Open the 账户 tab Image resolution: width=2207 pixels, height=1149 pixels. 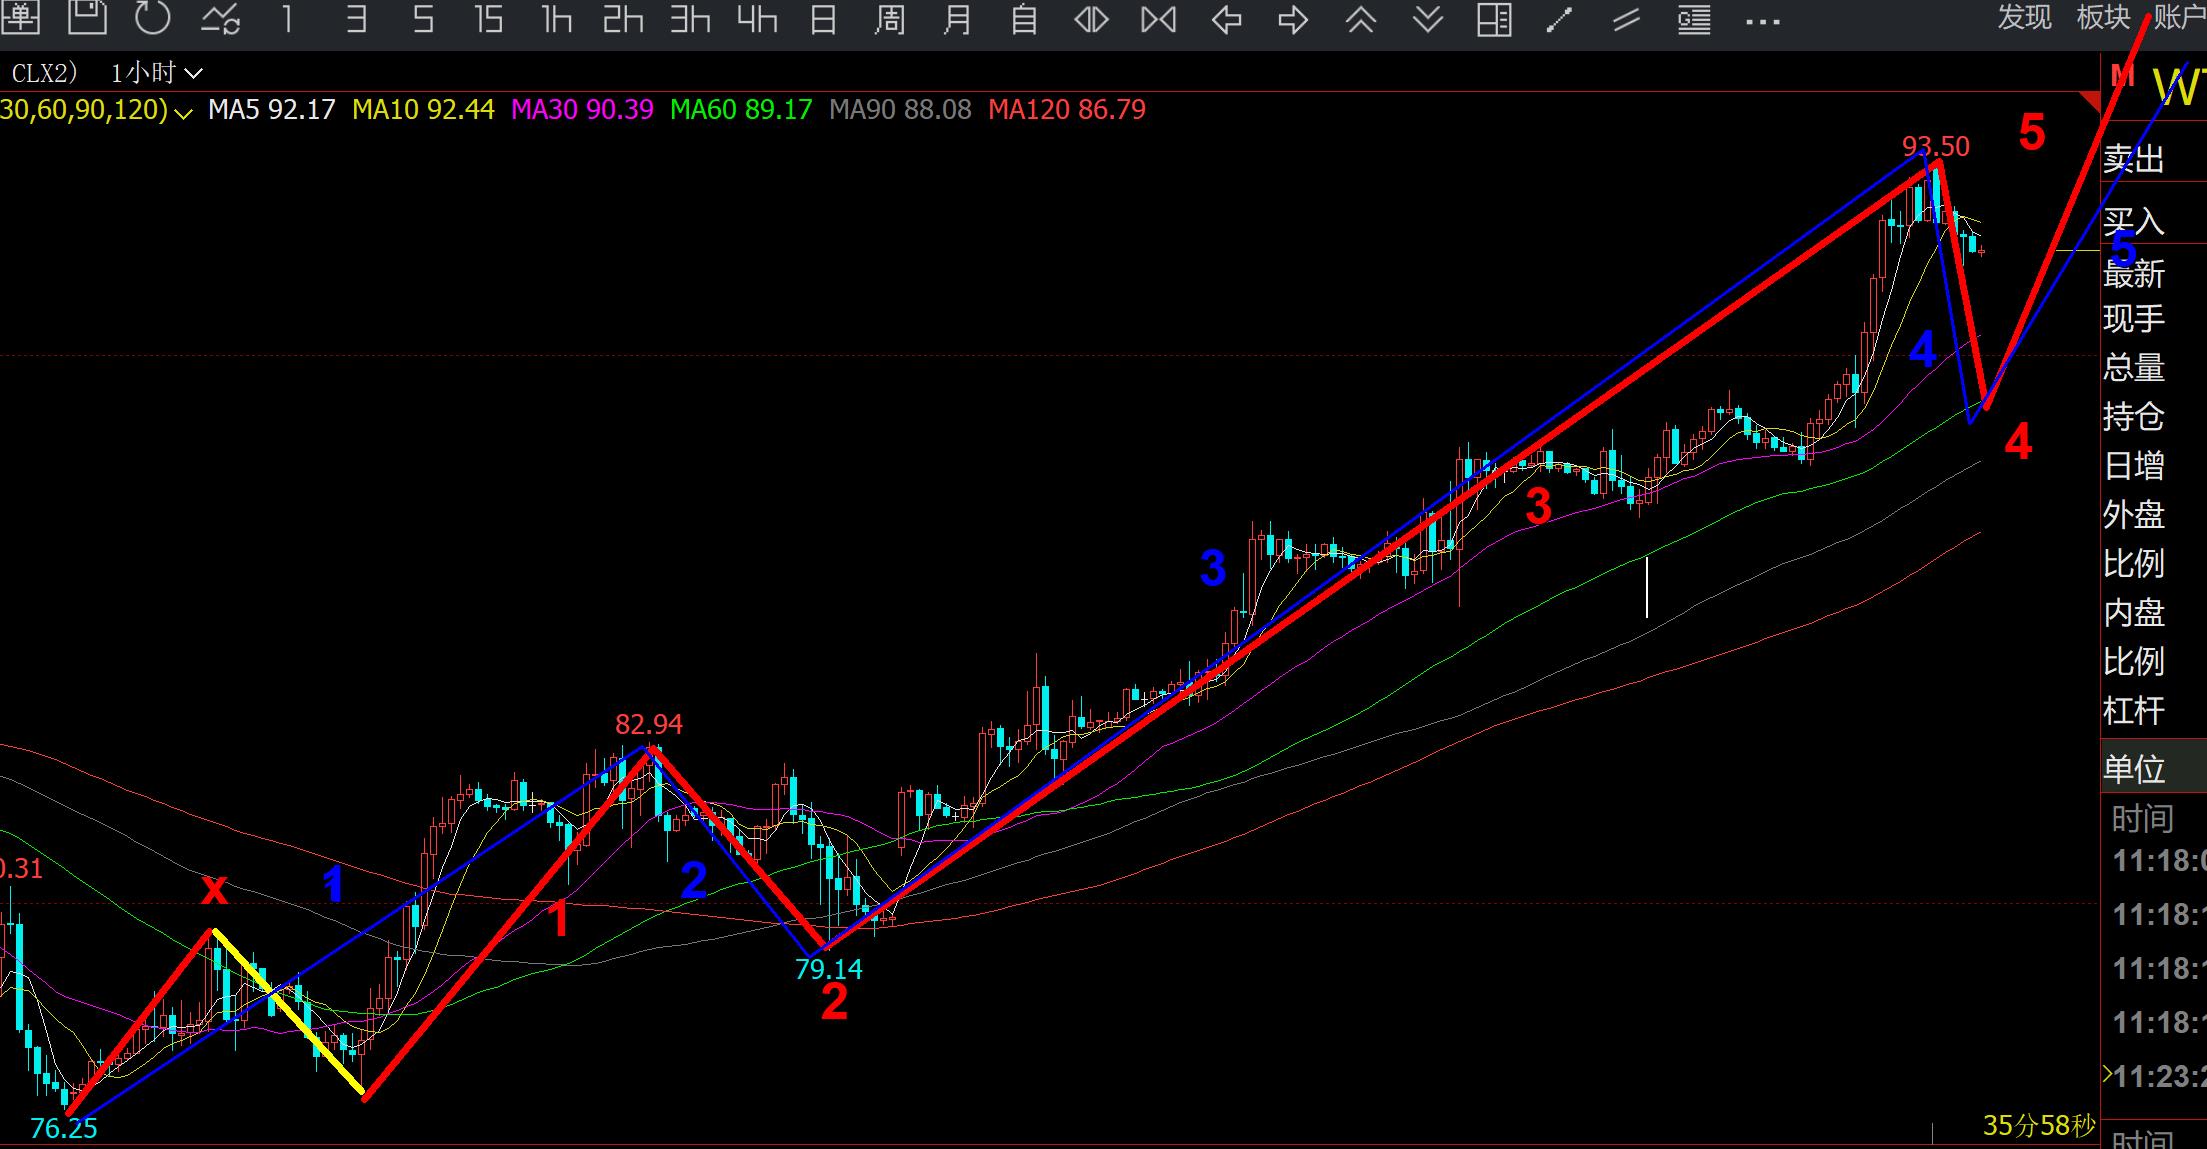pos(2180,16)
